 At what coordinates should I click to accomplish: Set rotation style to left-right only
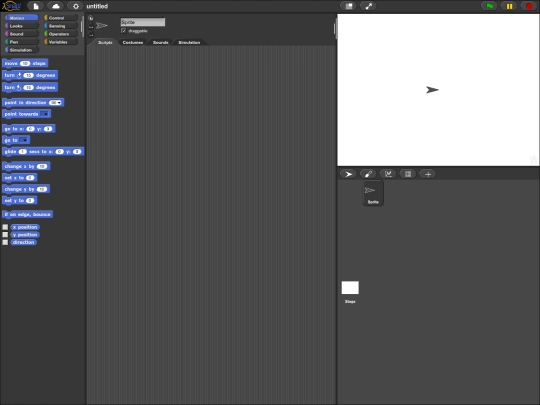91,27
